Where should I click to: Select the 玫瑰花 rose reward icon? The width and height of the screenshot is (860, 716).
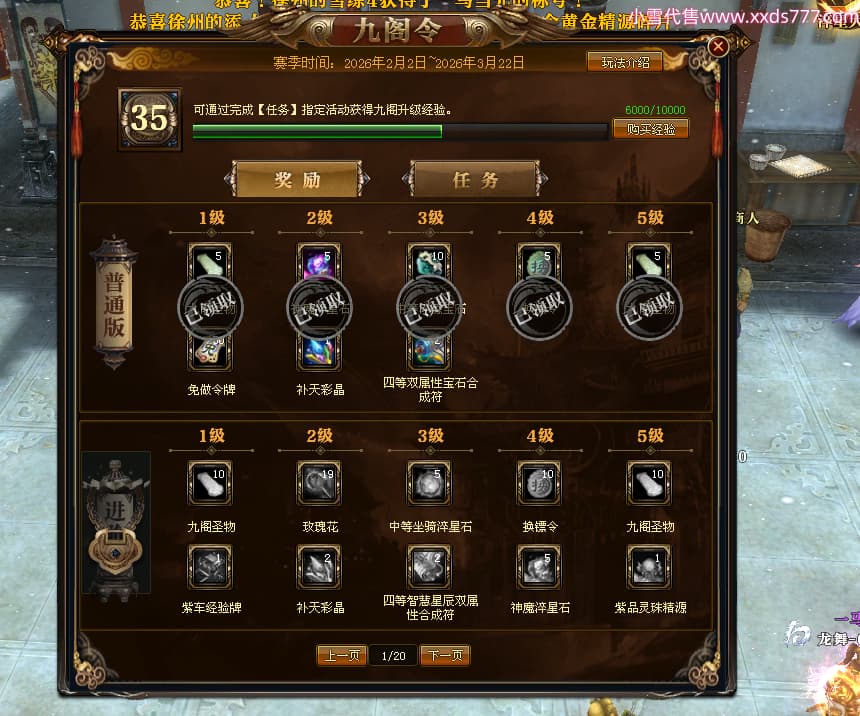[x=319, y=482]
